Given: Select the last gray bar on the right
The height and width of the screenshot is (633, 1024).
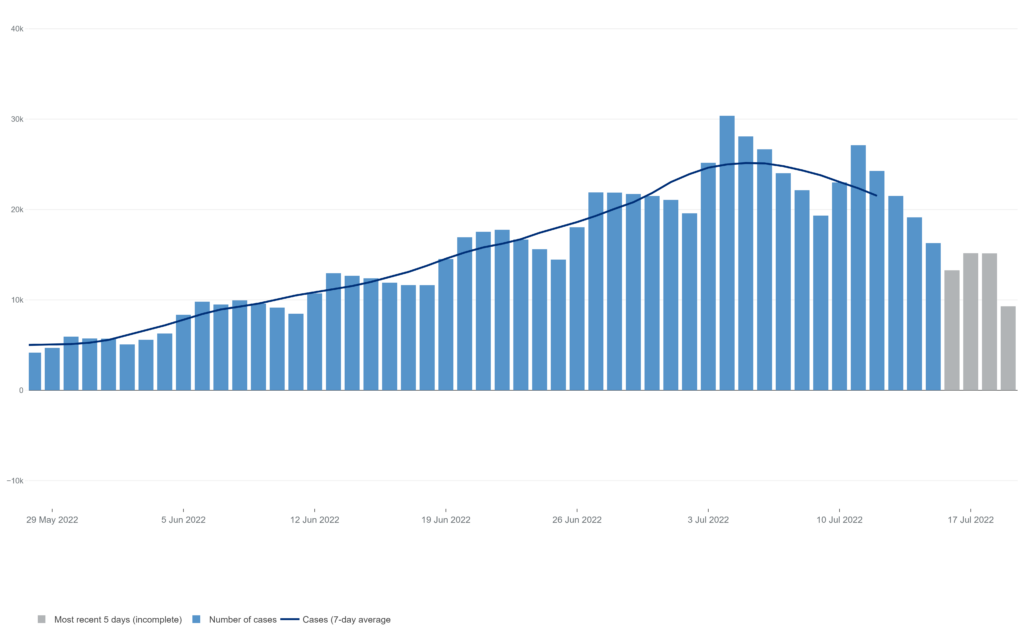Looking at the screenshot, I should coord(1008,347).
